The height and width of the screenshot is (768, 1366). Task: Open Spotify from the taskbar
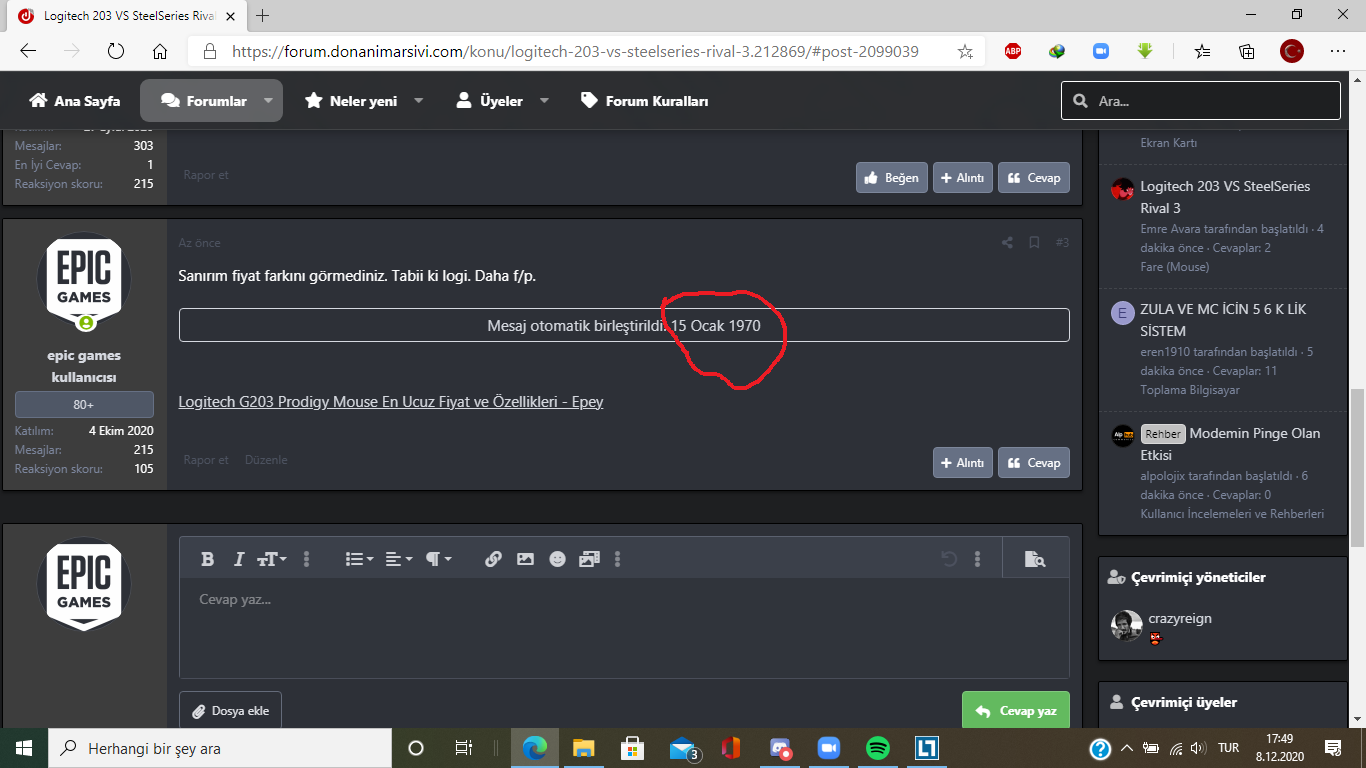877,748
